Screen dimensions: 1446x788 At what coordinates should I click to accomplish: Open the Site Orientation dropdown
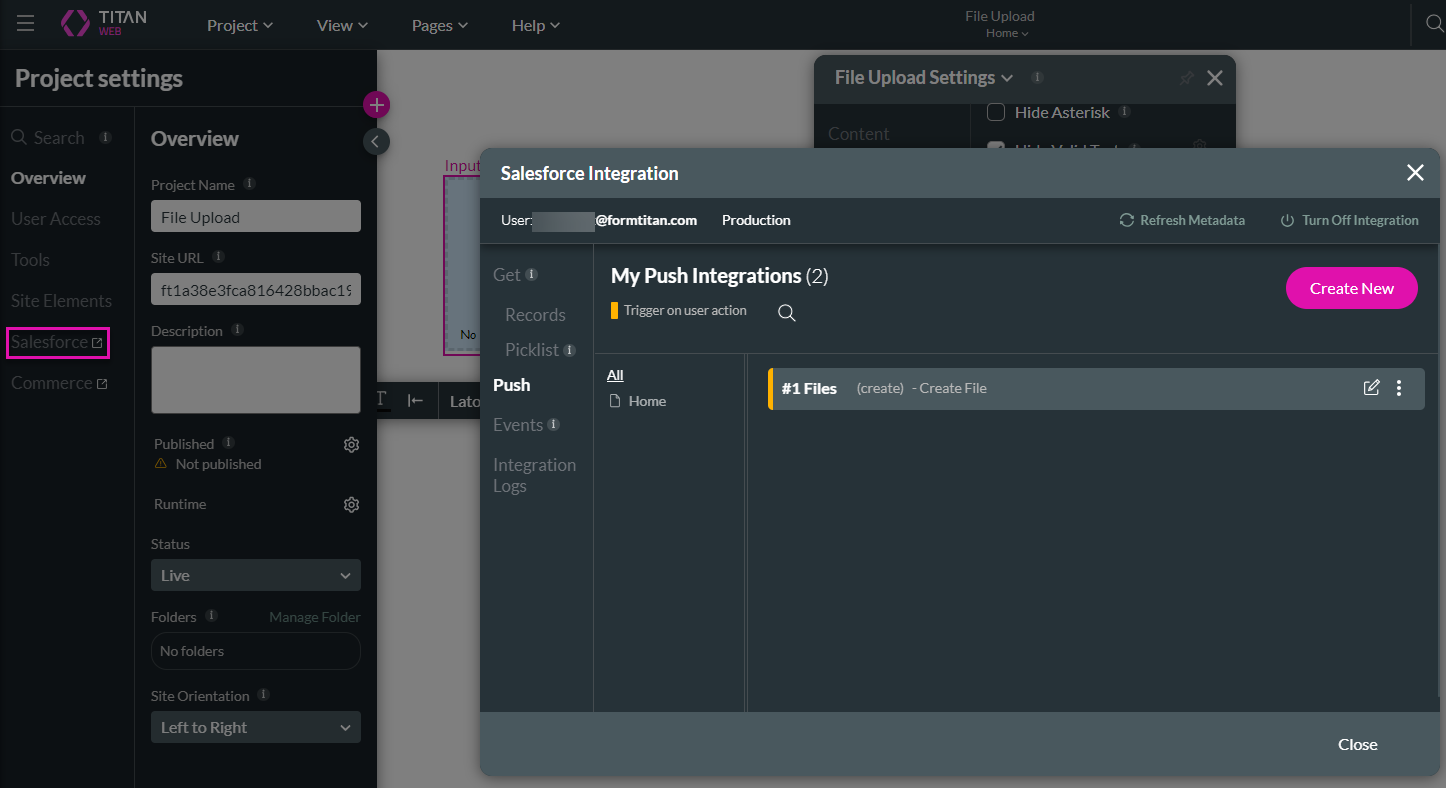point(255,727)
